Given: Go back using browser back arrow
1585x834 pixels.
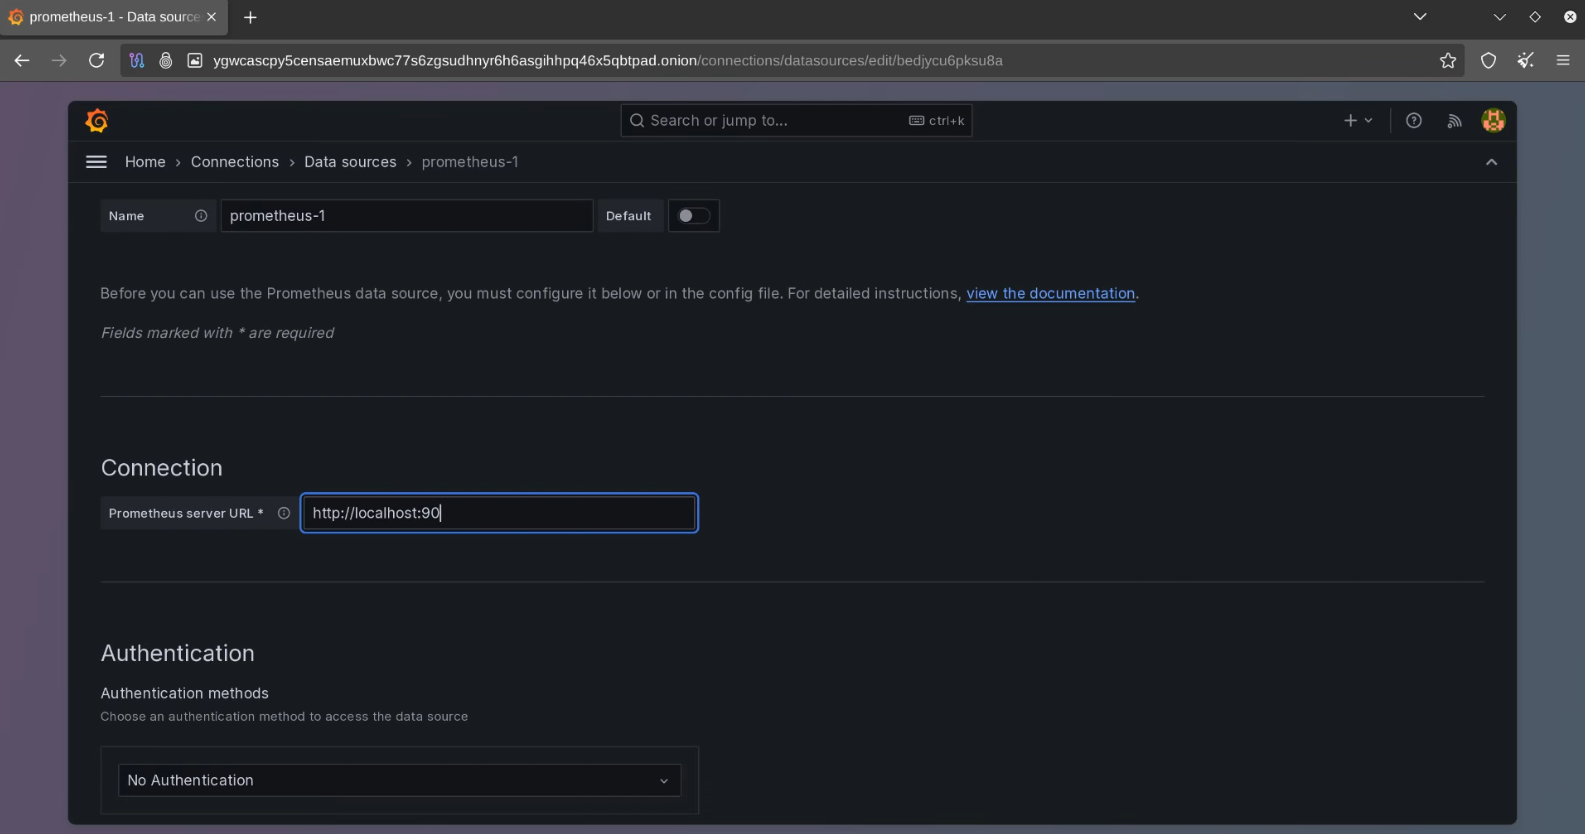Looking at the screenshot, I should [x=22, y=61].
